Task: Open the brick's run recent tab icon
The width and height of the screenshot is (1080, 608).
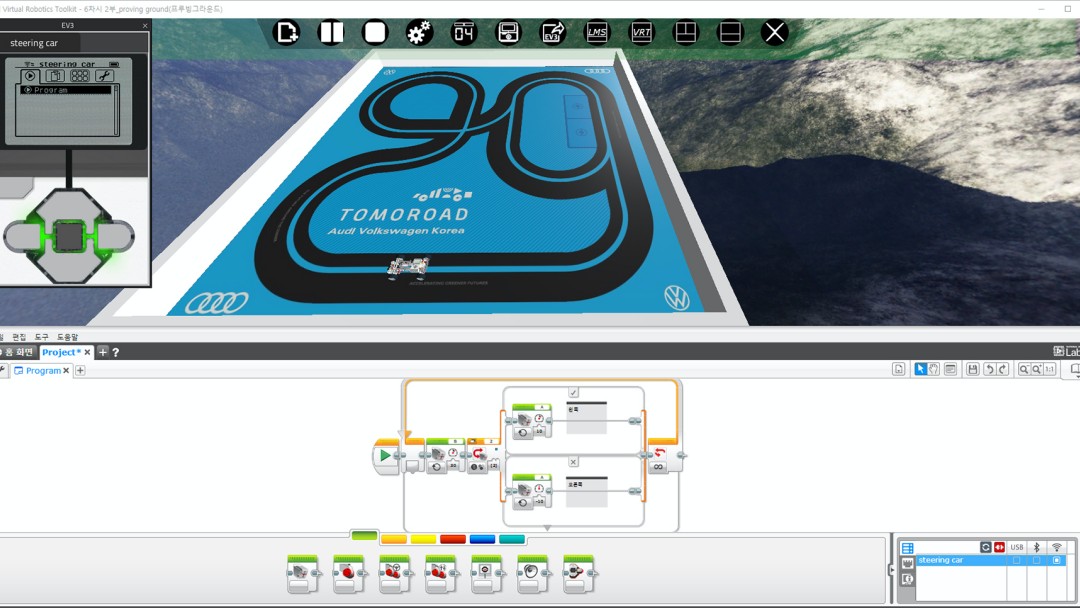Action: [30, 76]
